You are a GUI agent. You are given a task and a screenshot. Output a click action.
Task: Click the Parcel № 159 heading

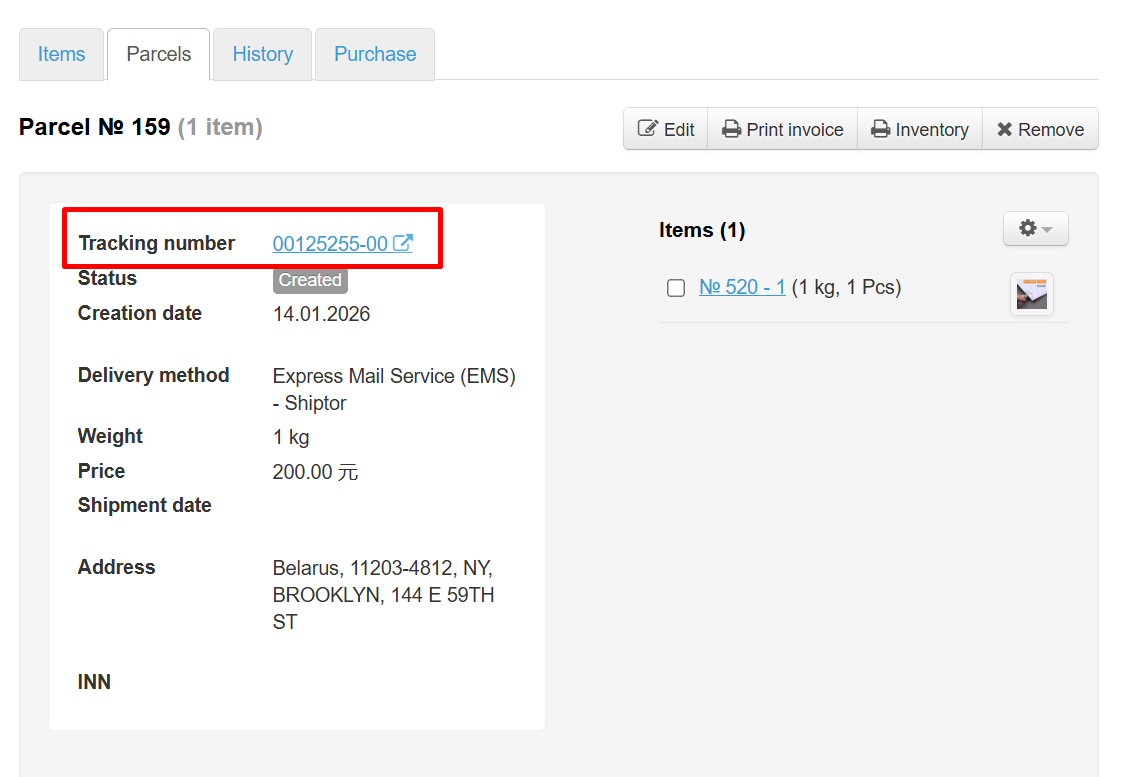(x=95, y=128)
